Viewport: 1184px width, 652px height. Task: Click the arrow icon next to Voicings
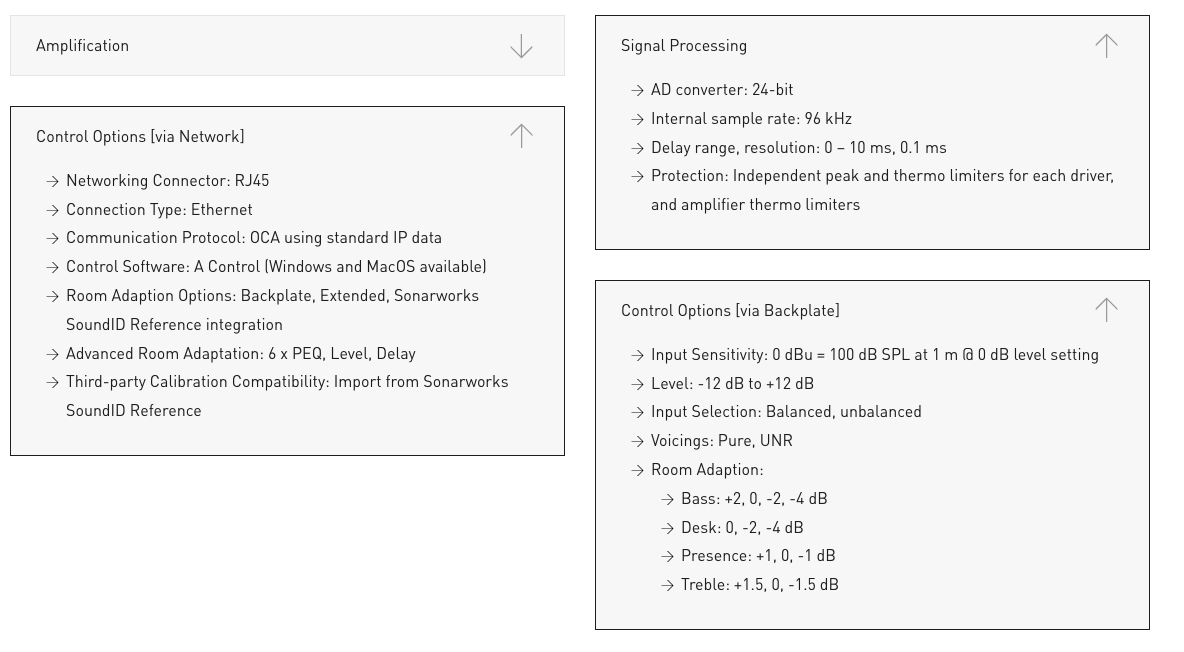coord(638,442)
